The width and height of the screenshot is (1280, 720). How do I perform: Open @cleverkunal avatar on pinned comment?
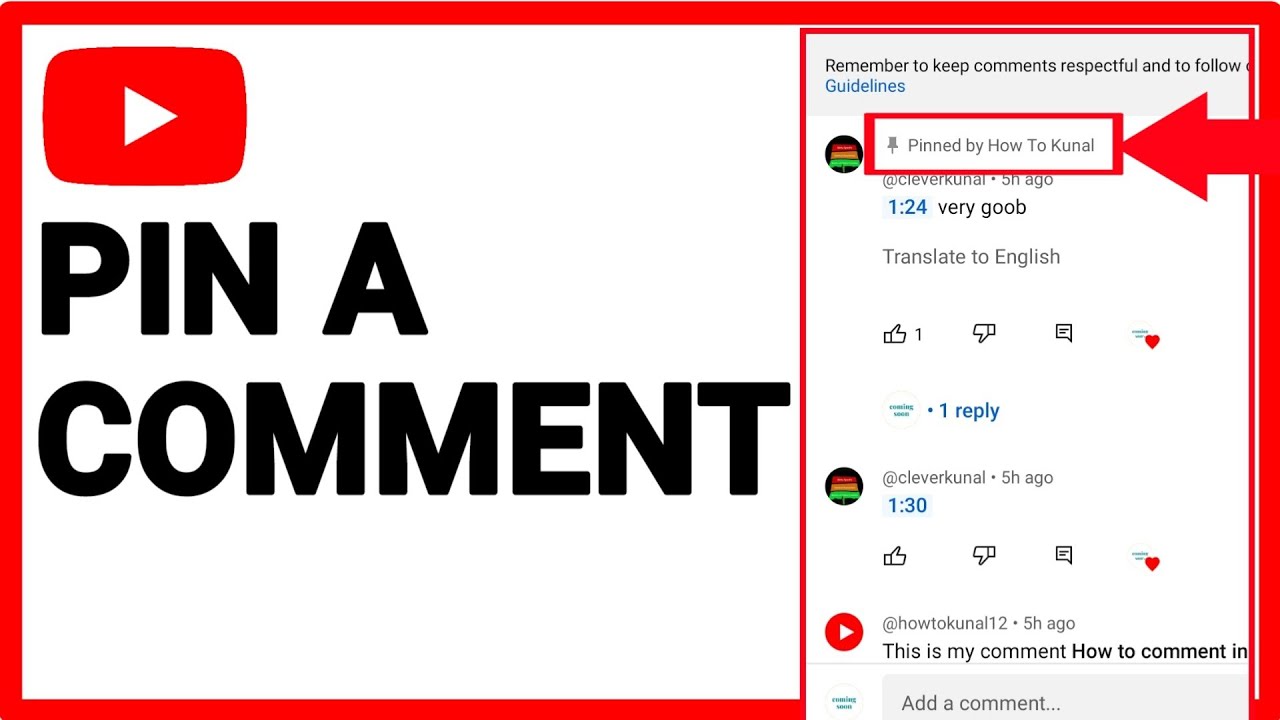pyautogui.click(x=844, y=155)
